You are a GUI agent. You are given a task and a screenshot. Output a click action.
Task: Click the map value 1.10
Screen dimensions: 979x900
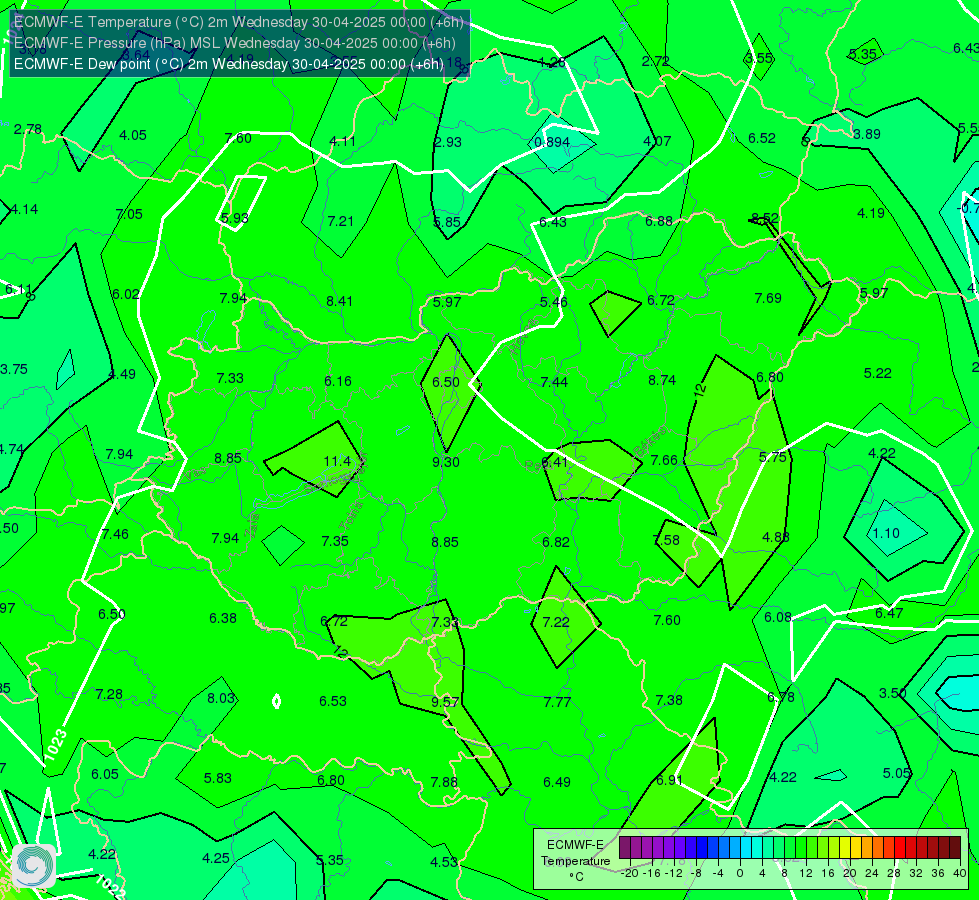tap(885, 533)
